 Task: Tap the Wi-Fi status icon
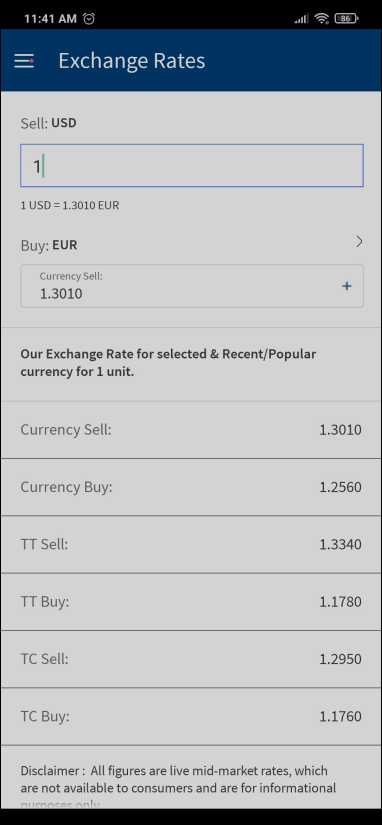pyautogui.click(x=321, y=18)
